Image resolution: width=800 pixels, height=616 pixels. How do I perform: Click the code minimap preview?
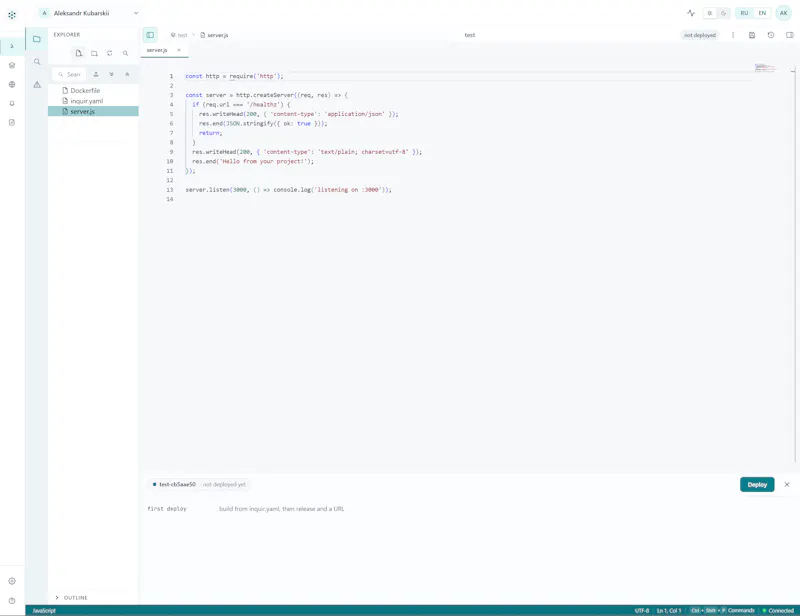pyautogui.click(x=765, y=68)
